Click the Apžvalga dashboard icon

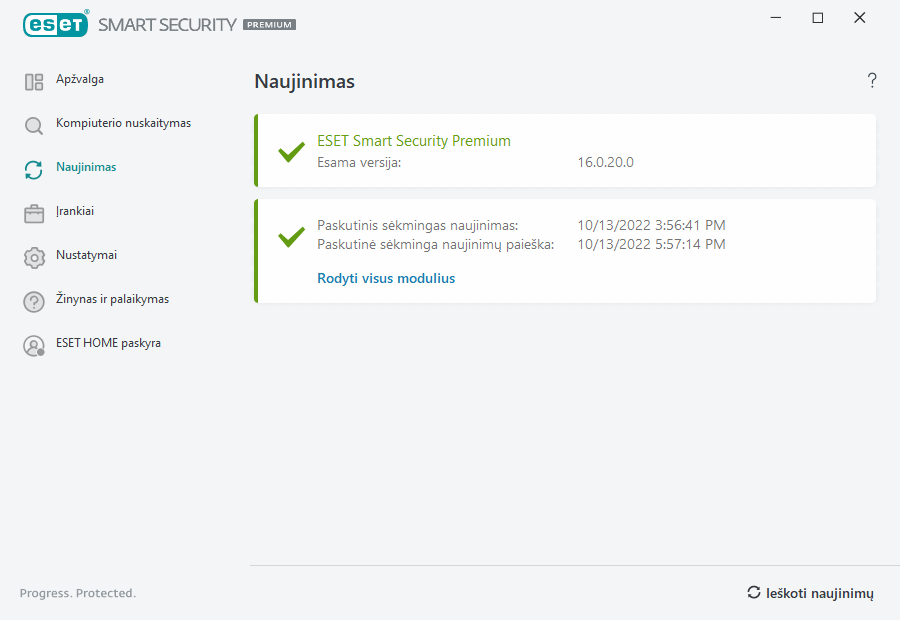tap(34, 82)
